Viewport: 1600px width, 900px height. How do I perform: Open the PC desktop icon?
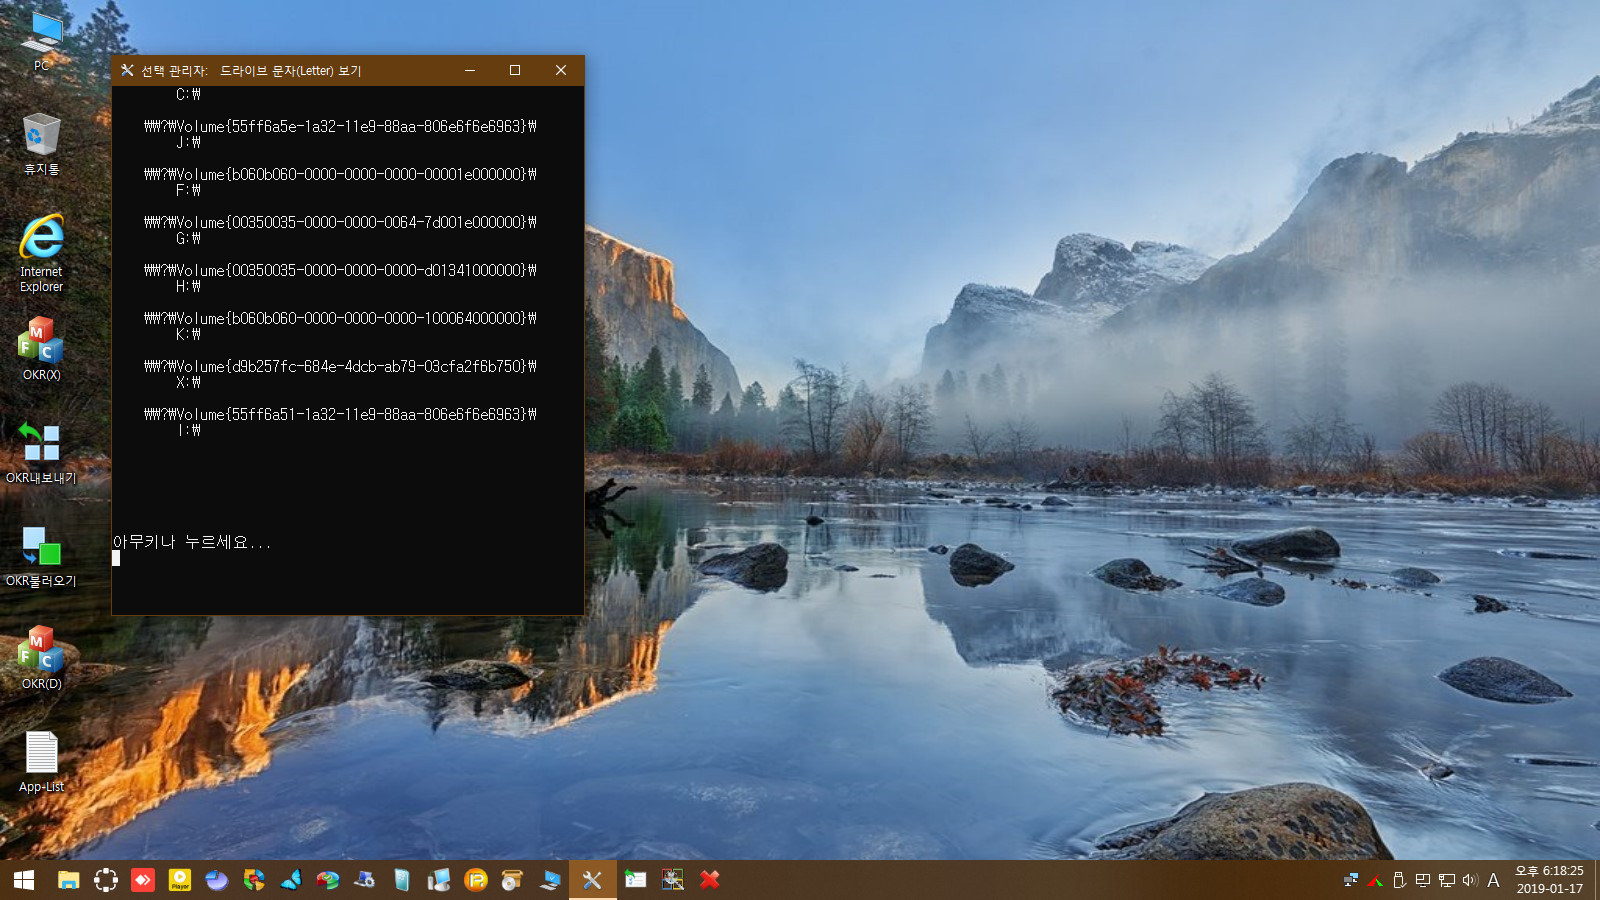click(41, 40)
